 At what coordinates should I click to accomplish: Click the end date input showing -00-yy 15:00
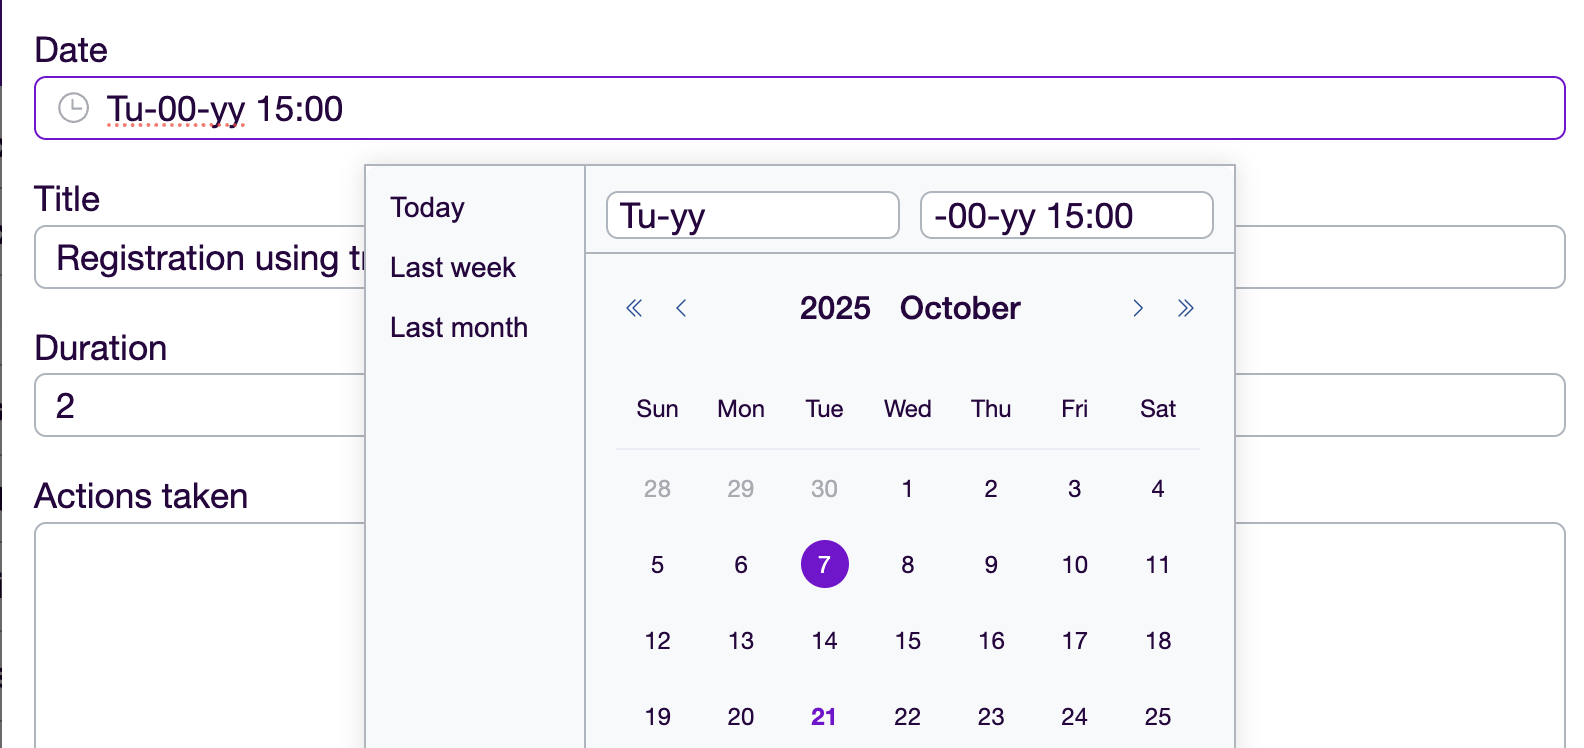[1066, 216]
